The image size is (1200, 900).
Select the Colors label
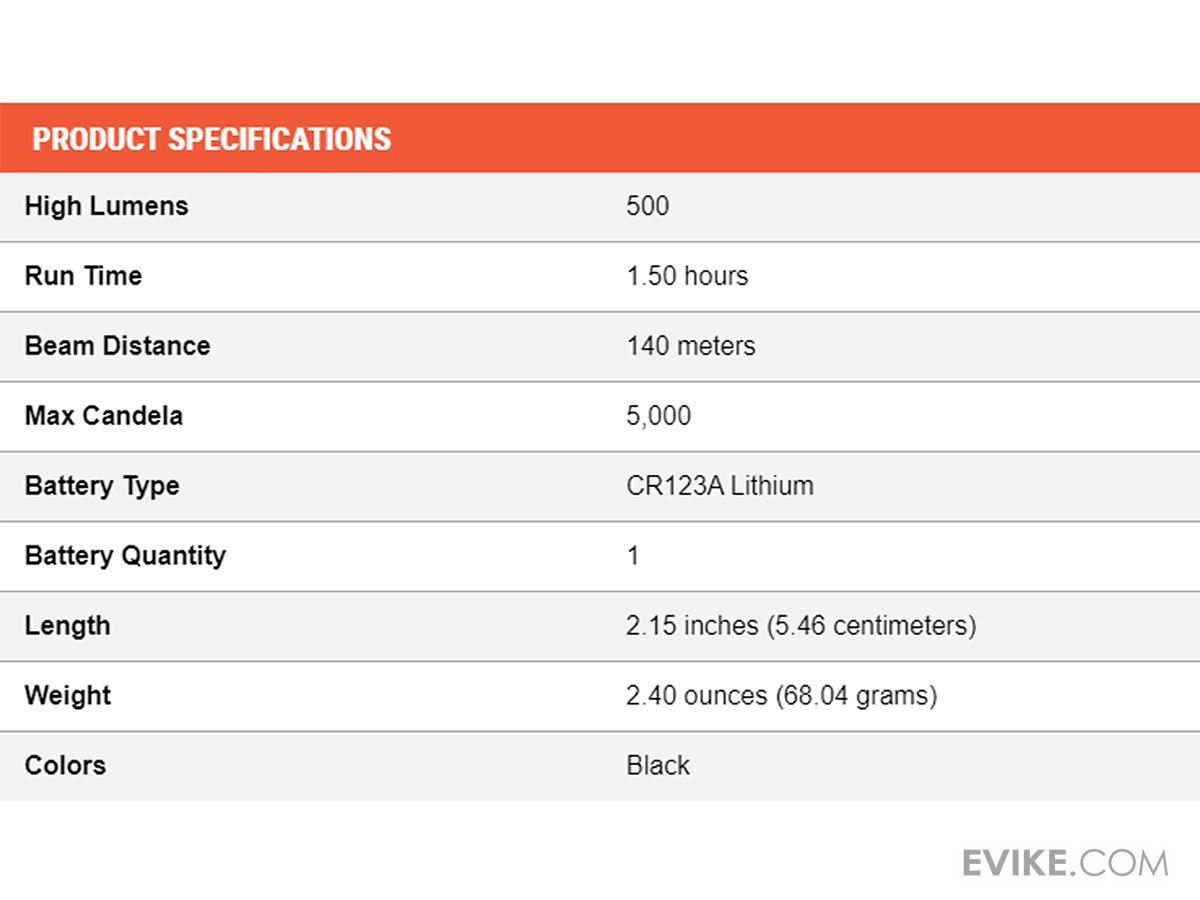(65, 765)
